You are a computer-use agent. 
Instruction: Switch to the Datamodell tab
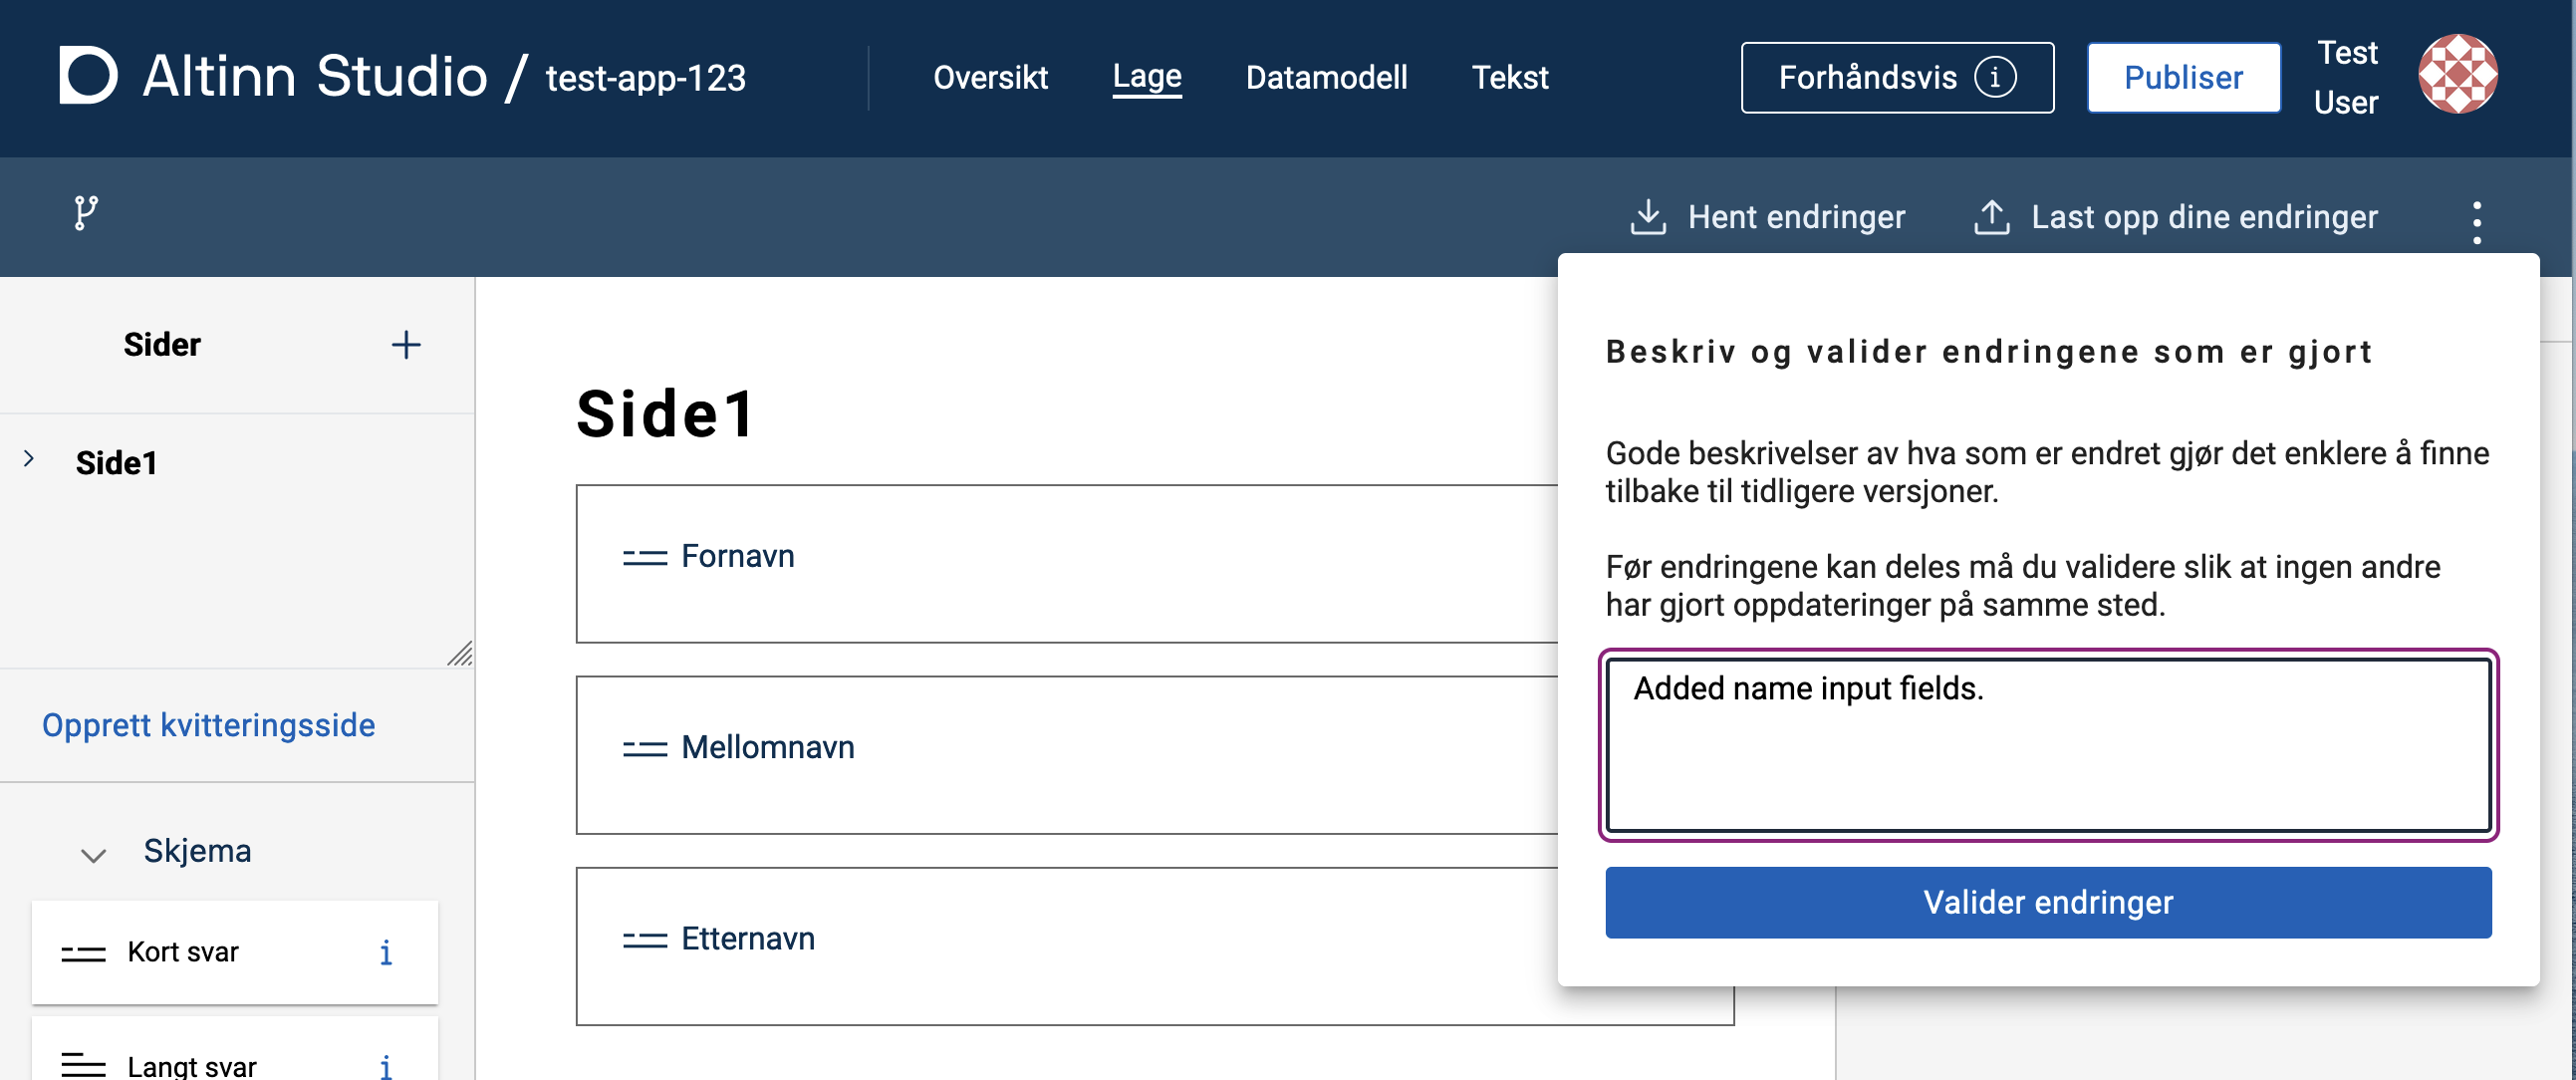click(1325, 77)
